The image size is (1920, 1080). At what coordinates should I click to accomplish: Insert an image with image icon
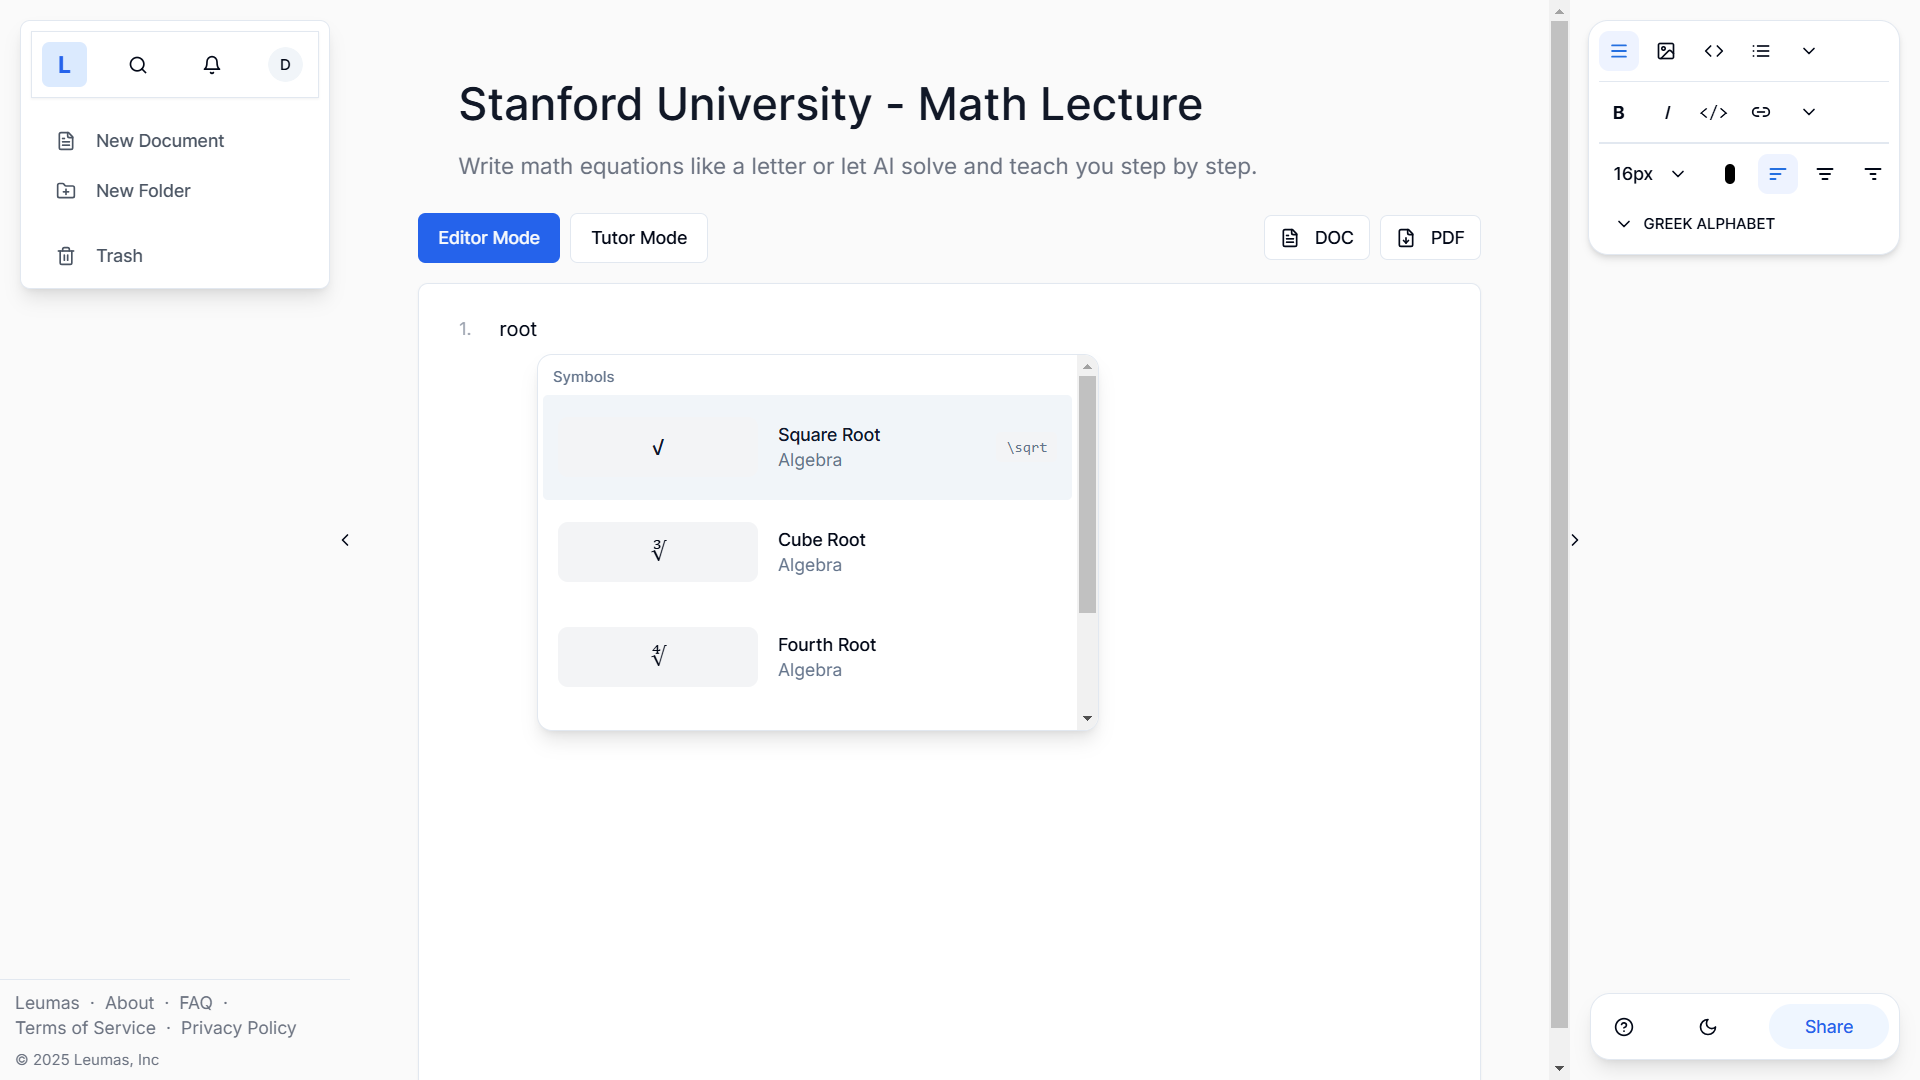coord(1666,51)
